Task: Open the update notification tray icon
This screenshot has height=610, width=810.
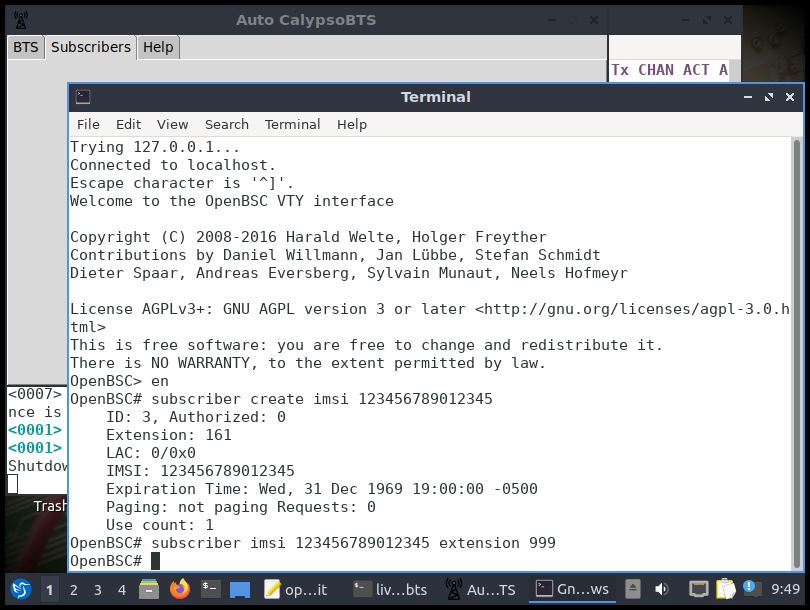Action: (x=750, y=587)
